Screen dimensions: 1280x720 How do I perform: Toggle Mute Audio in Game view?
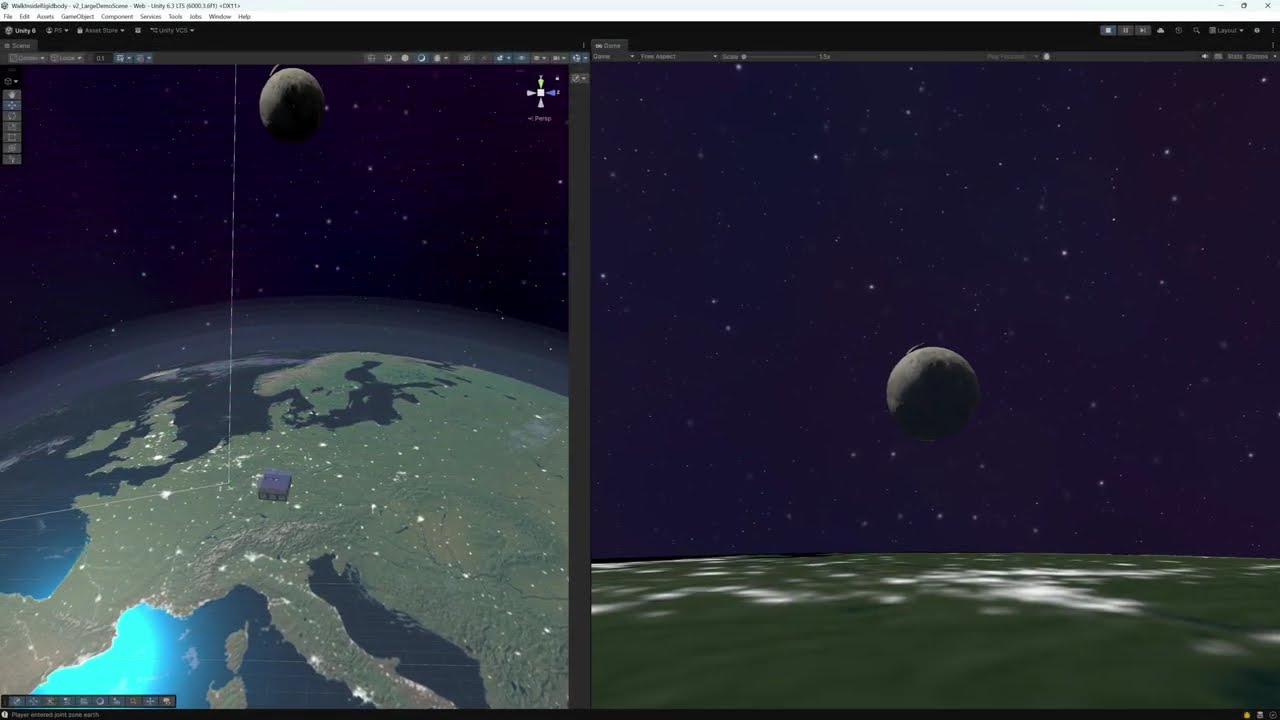tap(1204, 57)
